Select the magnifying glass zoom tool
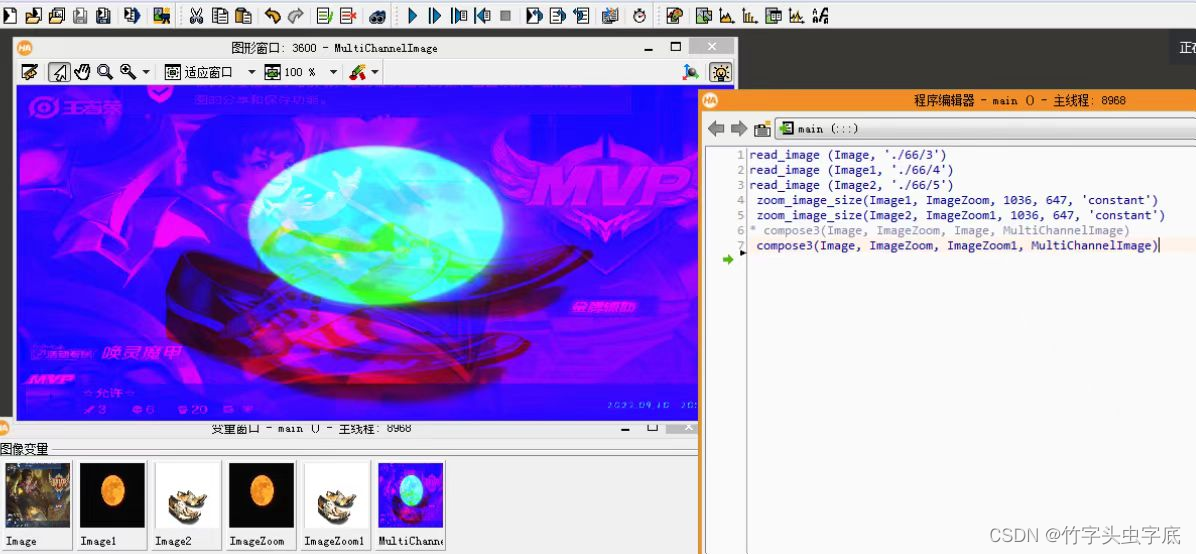The height and width of the screenshot is (554, 1196). coord(104,72)
